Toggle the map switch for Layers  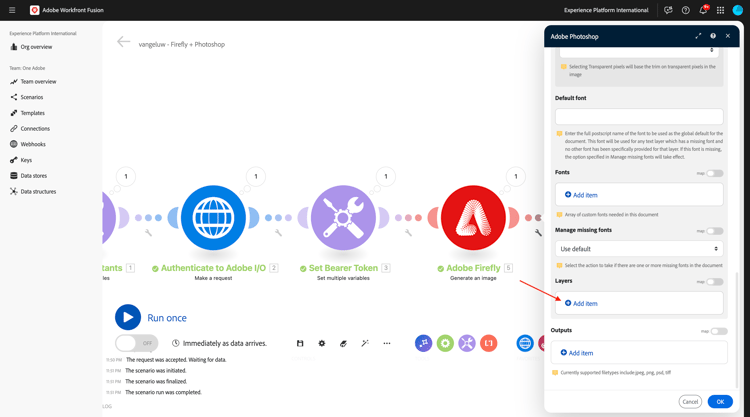click(x=715, y=282)
